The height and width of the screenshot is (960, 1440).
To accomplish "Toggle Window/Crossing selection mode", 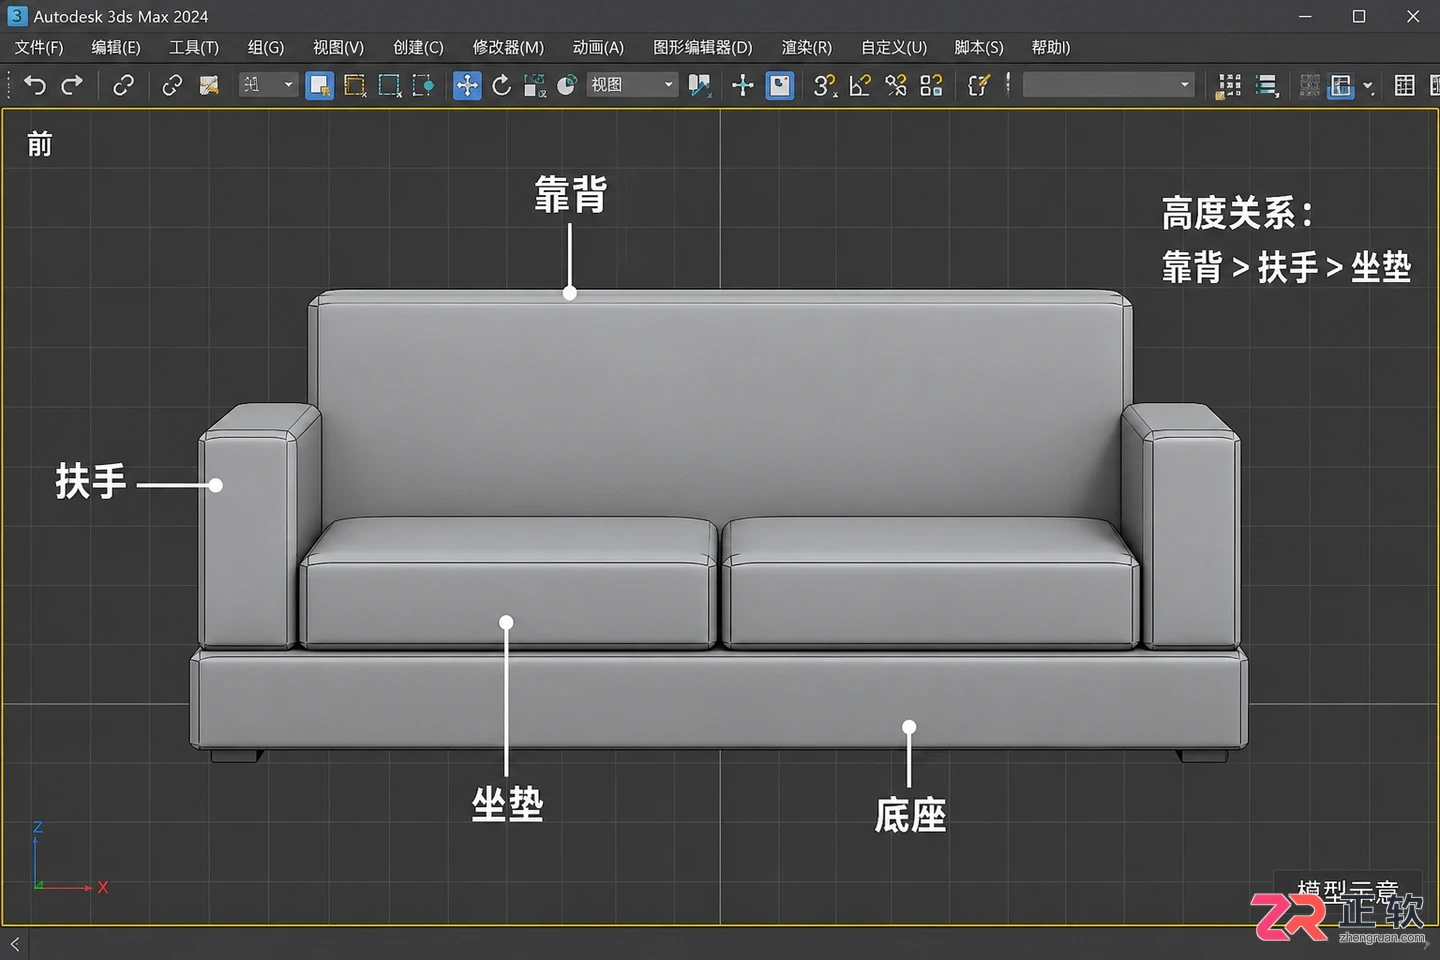I will pos(424,85).
